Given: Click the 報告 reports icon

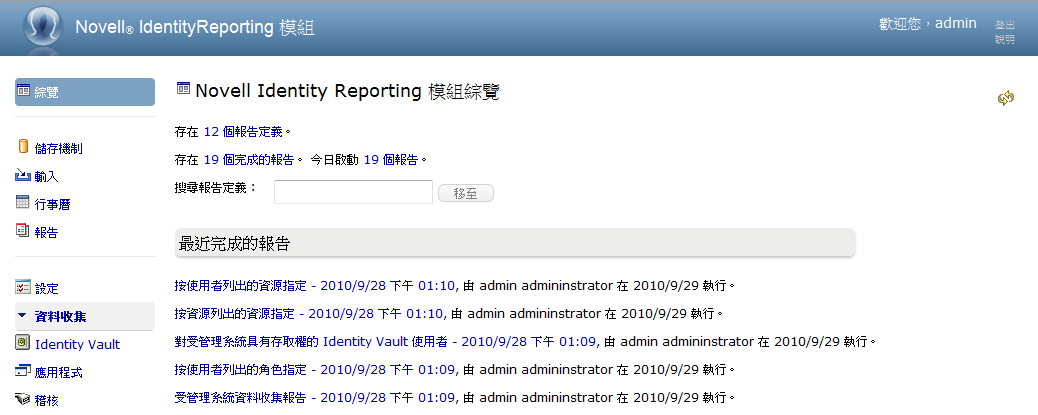Looking at the screenshot, I should 23,231.
